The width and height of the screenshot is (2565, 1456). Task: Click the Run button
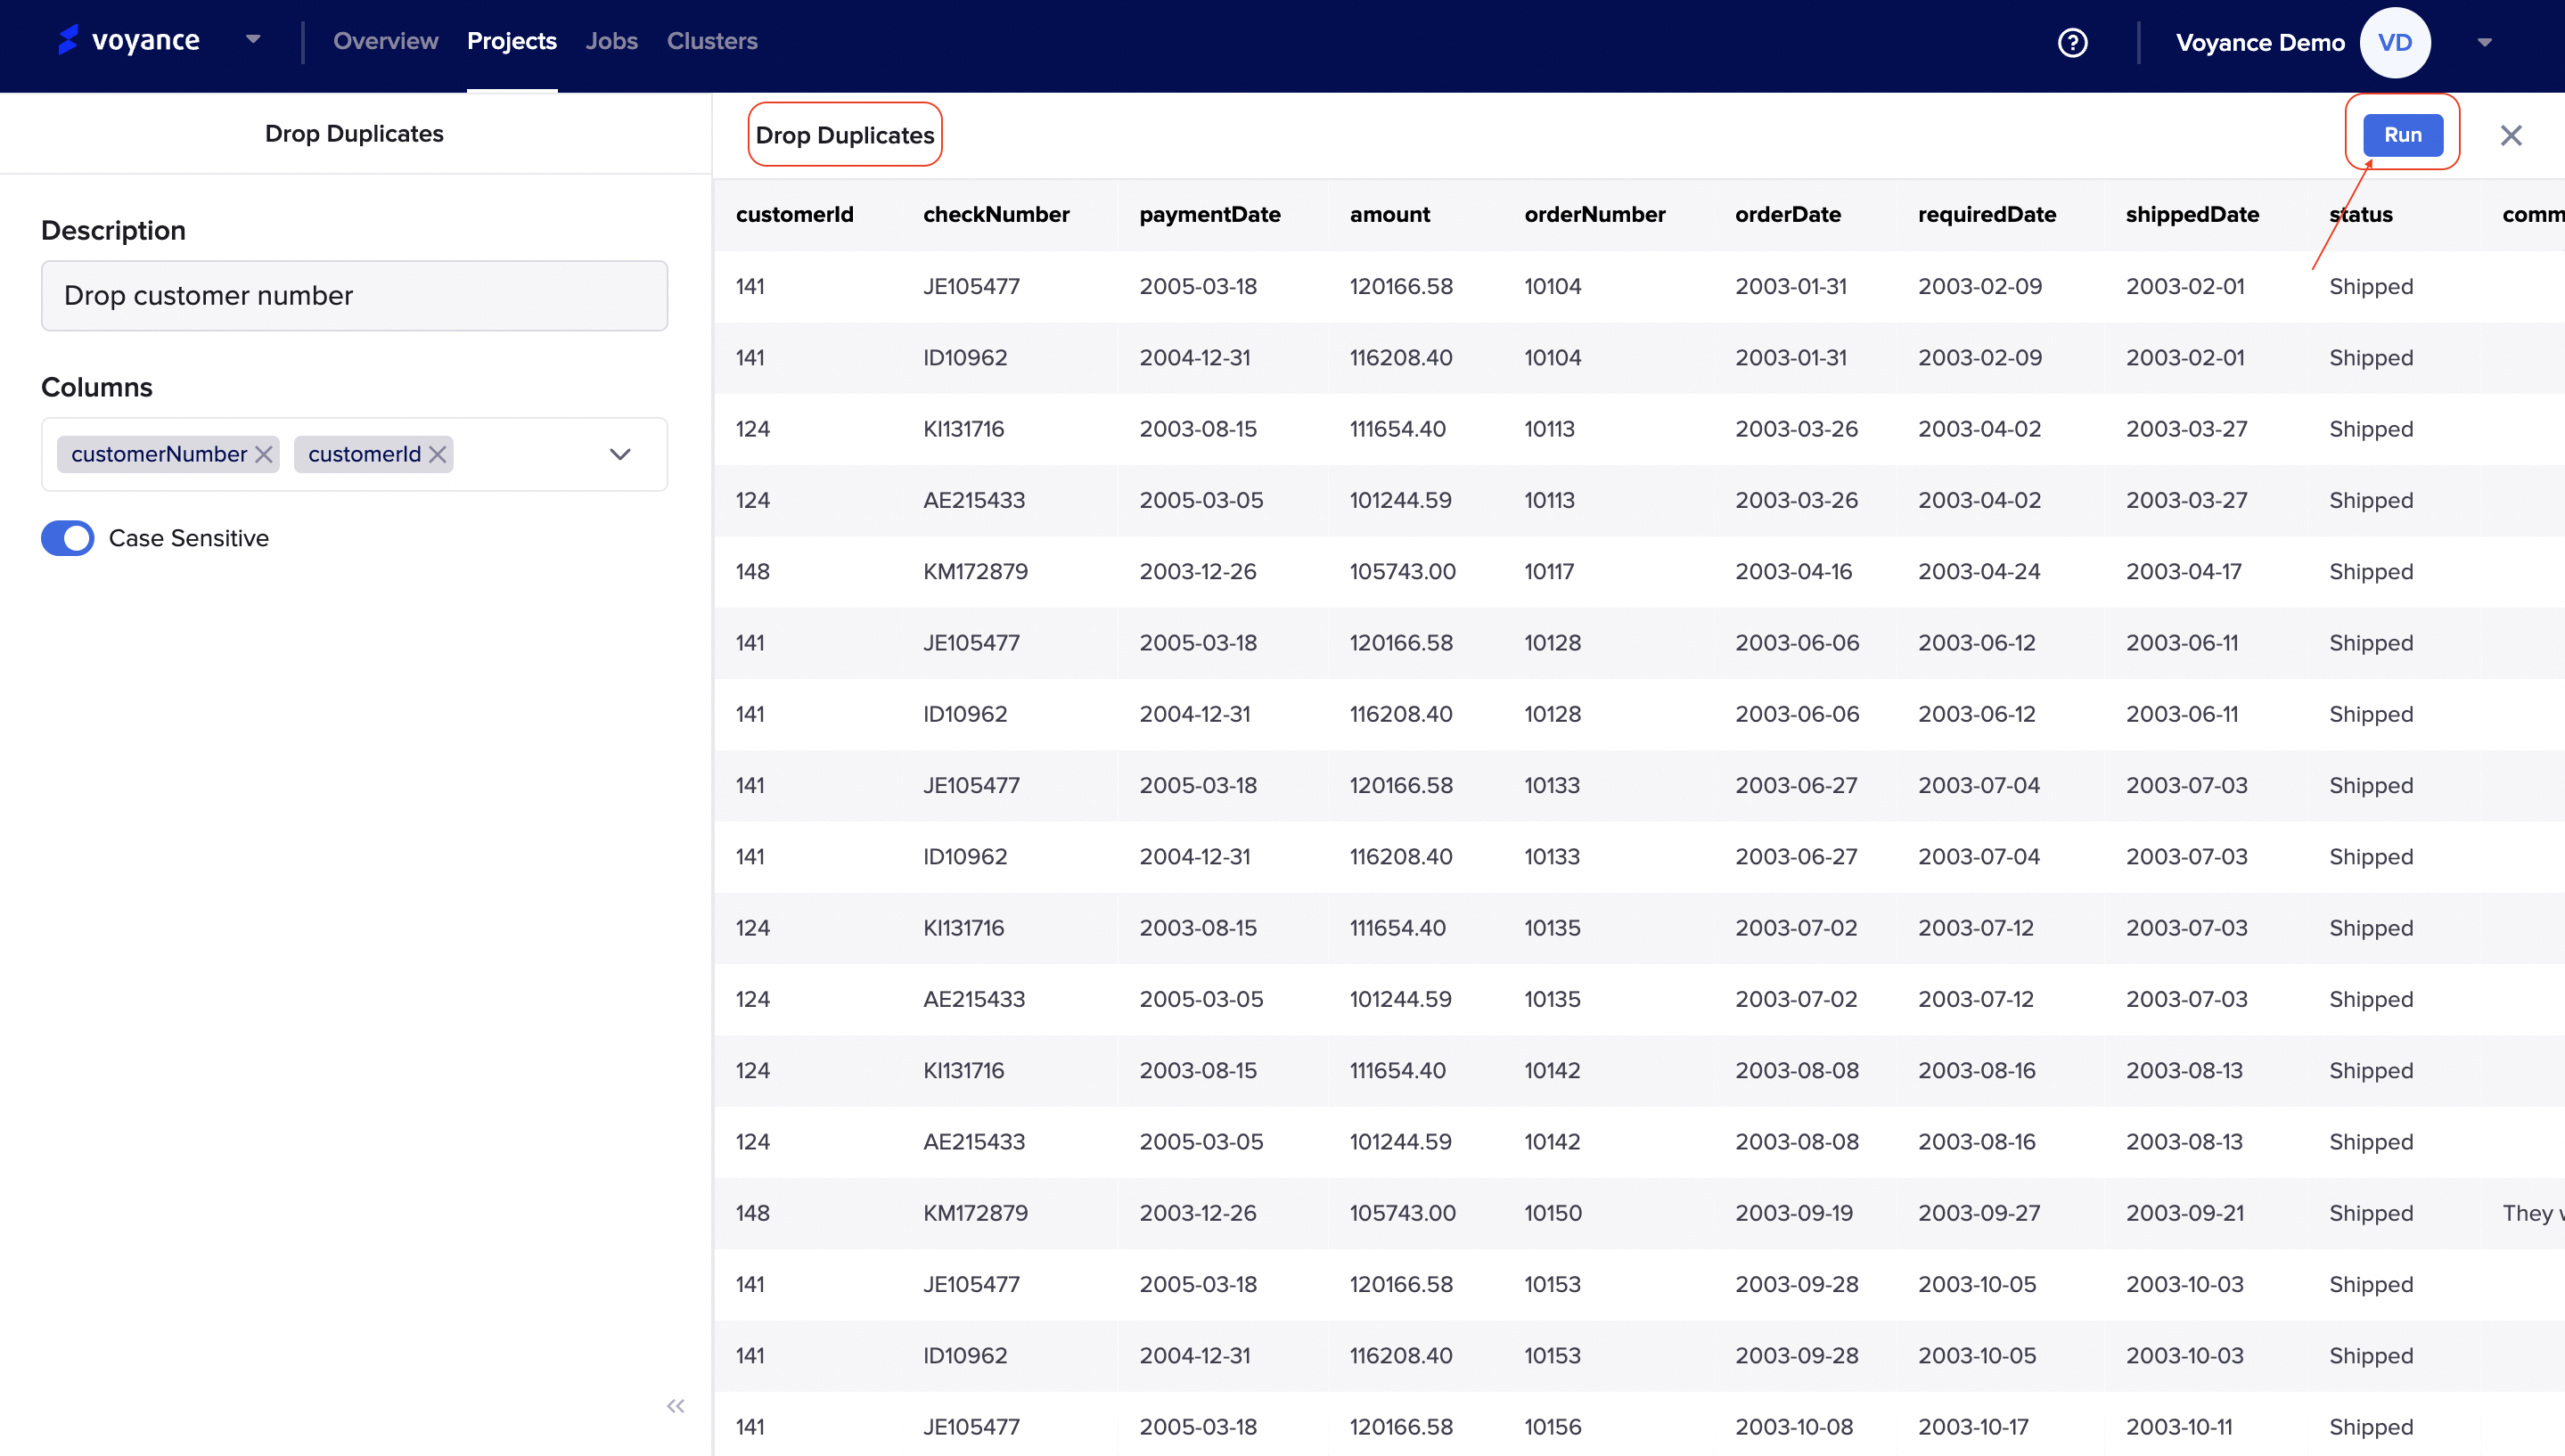click(2402, 135)
